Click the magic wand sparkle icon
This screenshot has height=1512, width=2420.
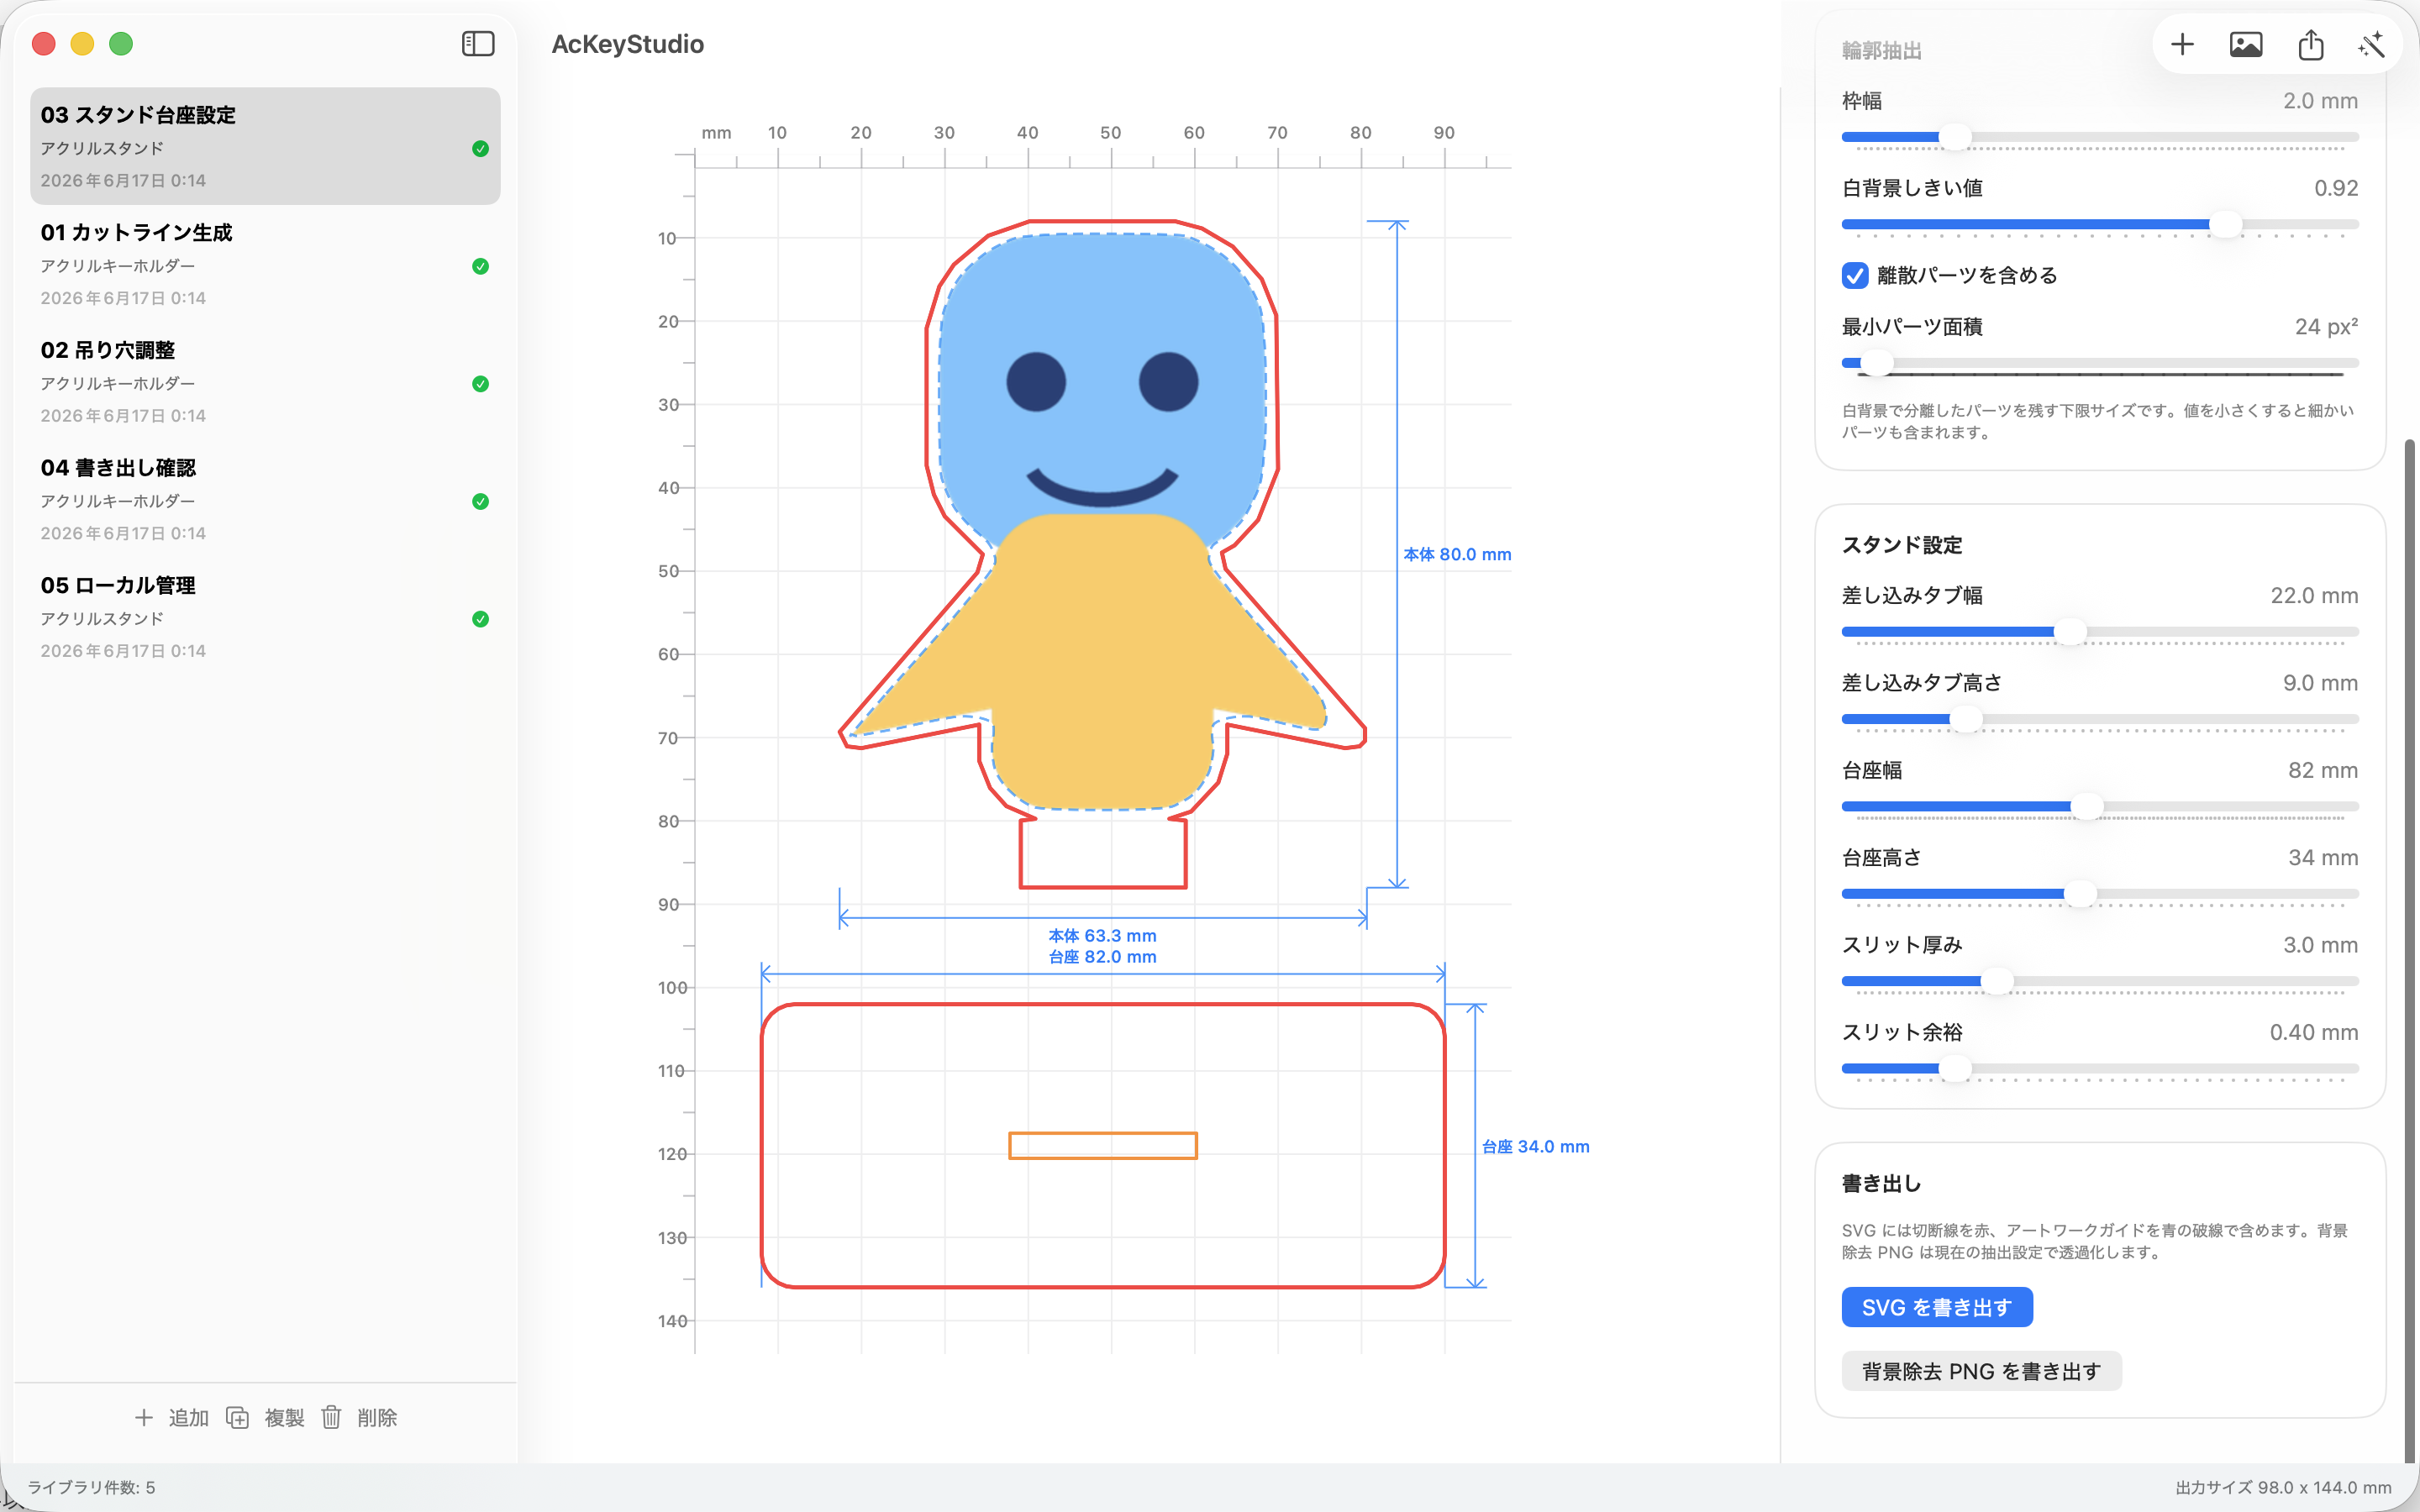(x=2371, y=44)
